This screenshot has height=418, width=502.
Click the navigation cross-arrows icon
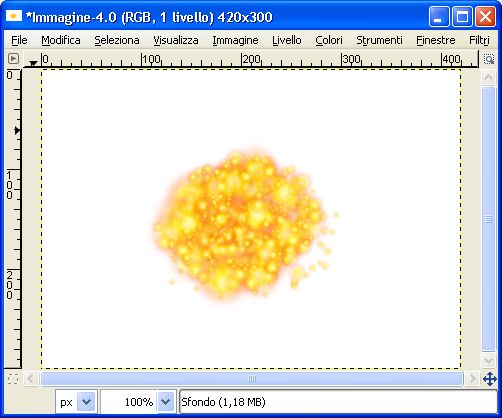click(x=490, y=379)
